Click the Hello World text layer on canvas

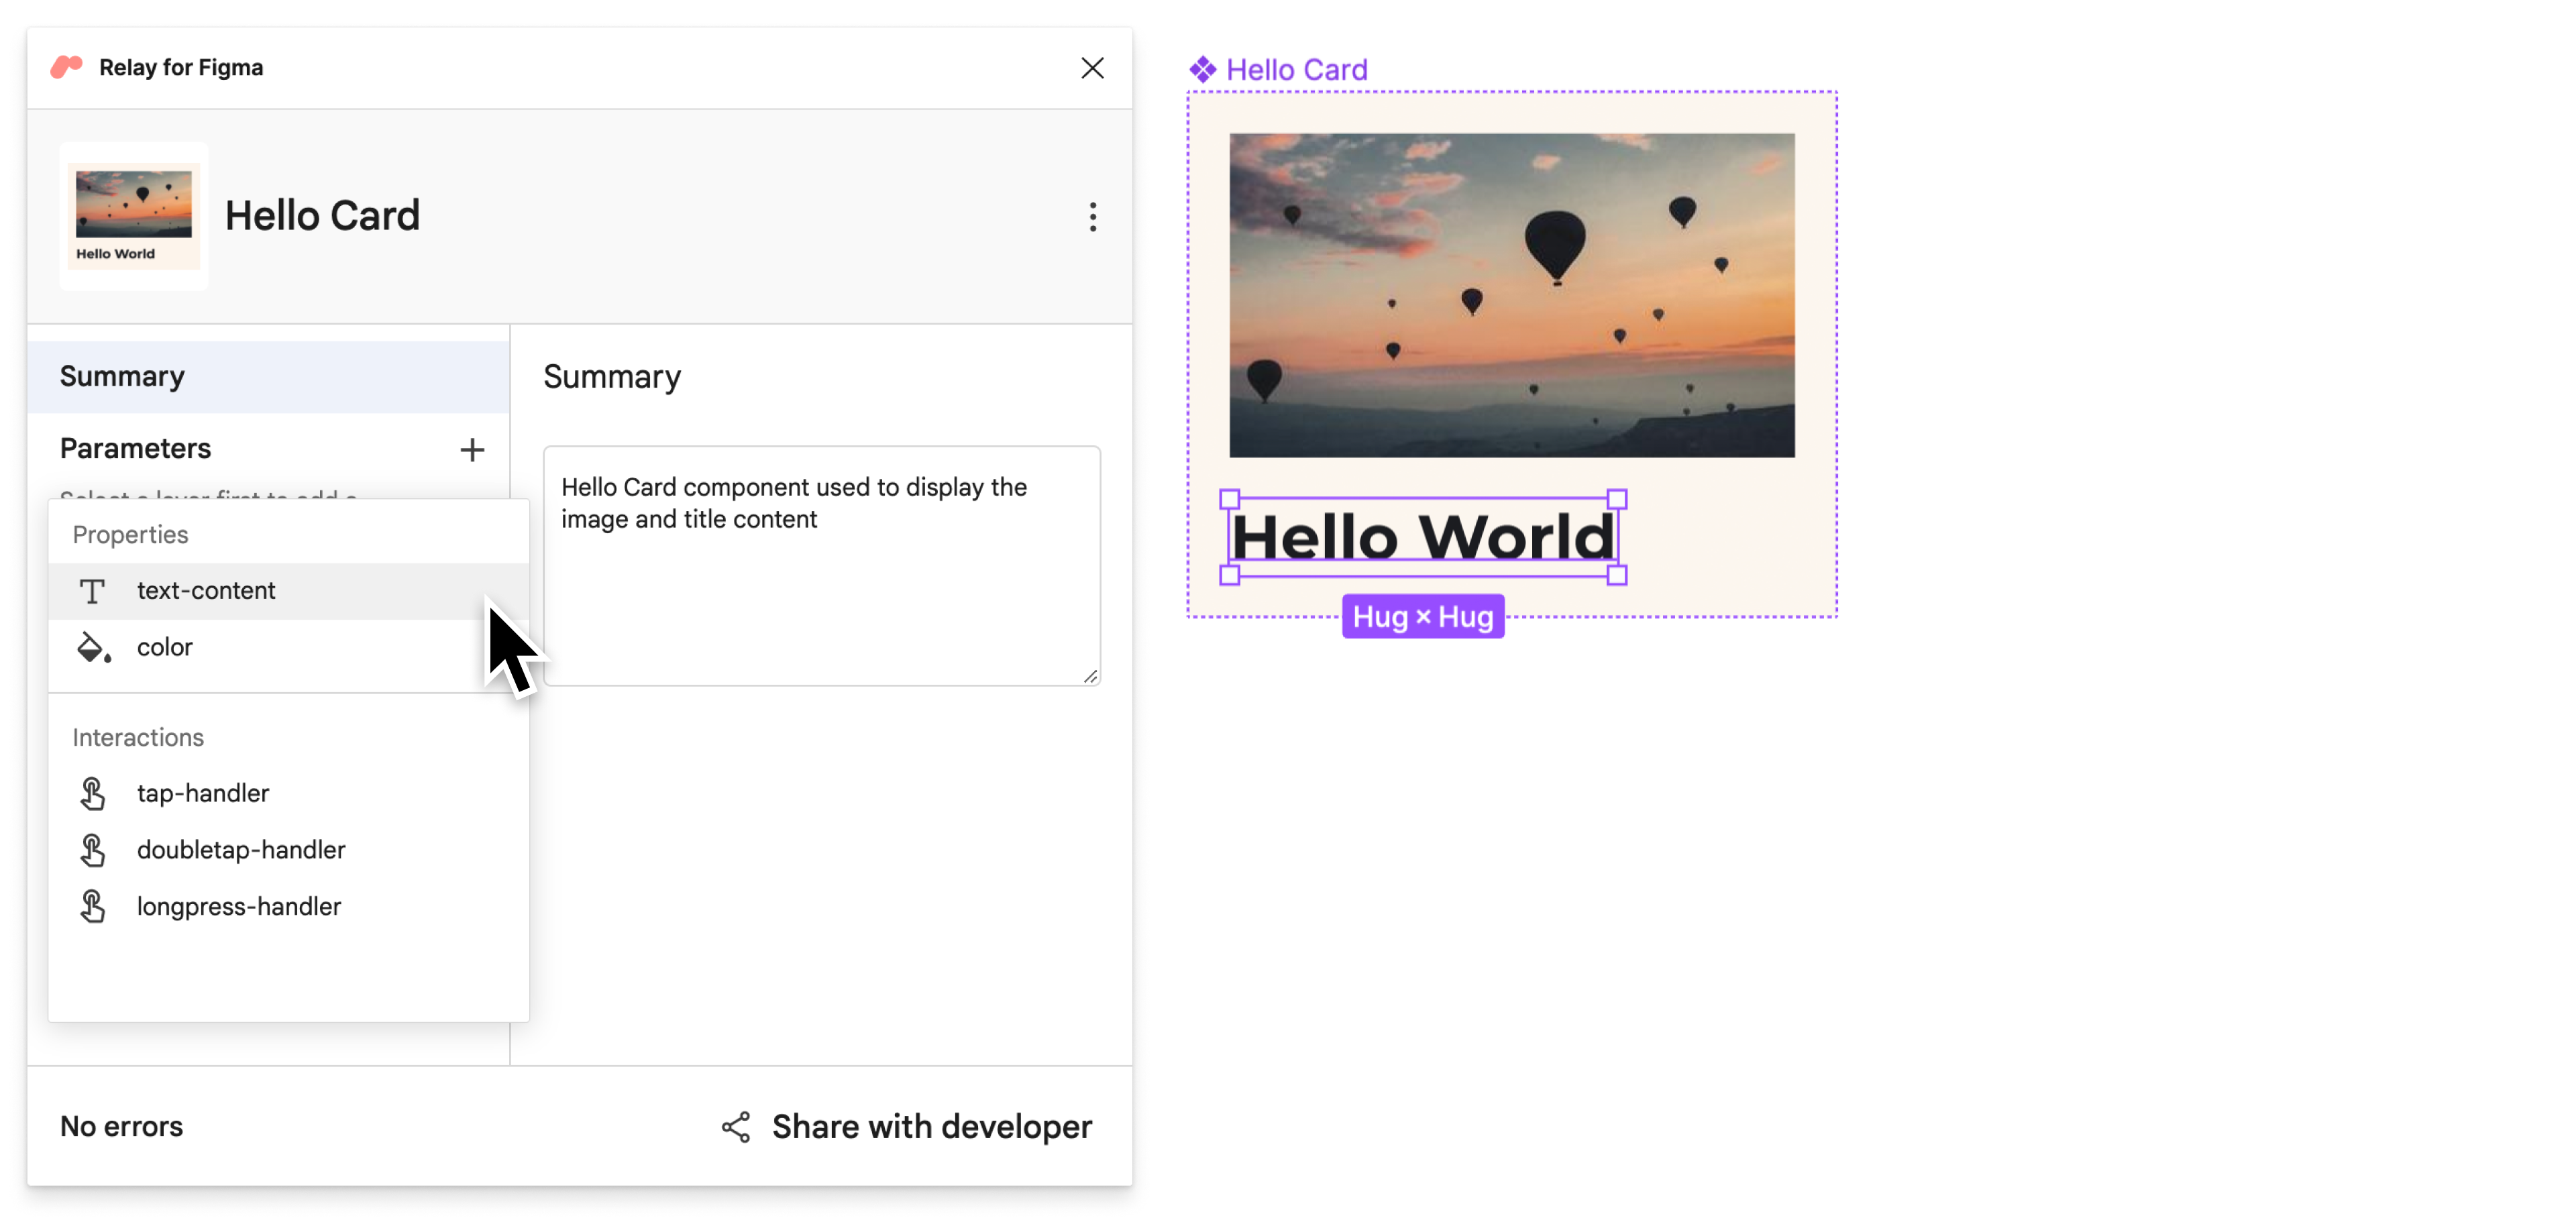tap(1423, 534)
